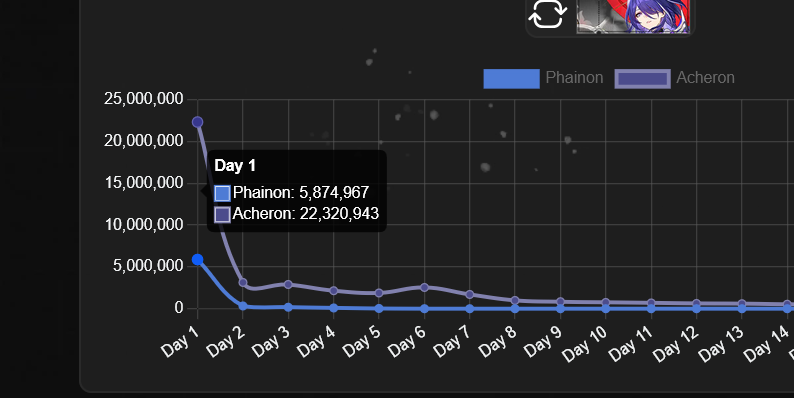The height and width of the screenshot is (398, 794).
Task: Click Acheron's Day 6 data point
Action: pos(424,287)
